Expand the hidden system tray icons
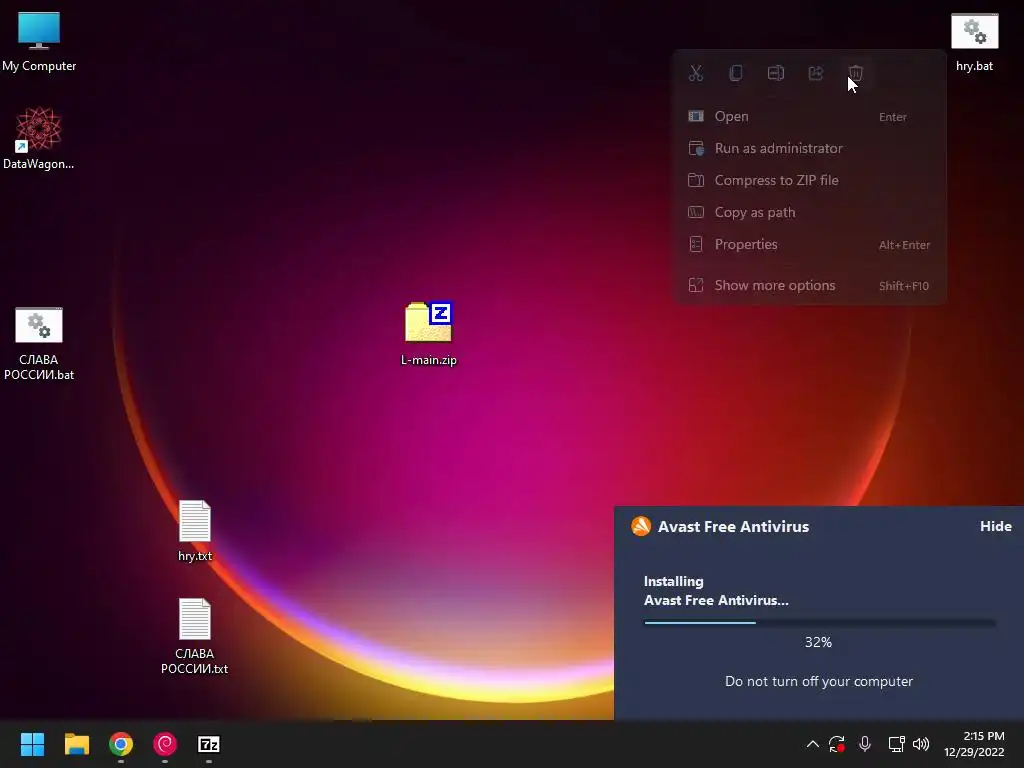The image size is (1024, 768). pyautogui.click(x=812, y=744)
